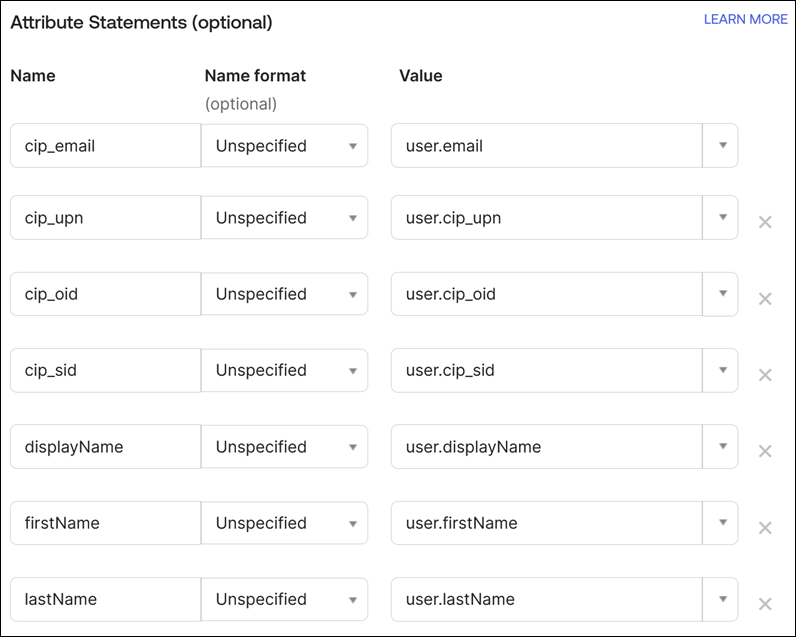The width and height of the screenshot is (796, 637).
Task: Expand value dropdown for user.cip_sid
Action: coord(721,370)
